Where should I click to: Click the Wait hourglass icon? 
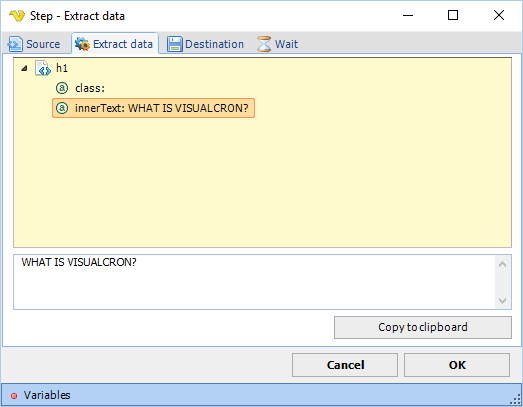[264, 44]
